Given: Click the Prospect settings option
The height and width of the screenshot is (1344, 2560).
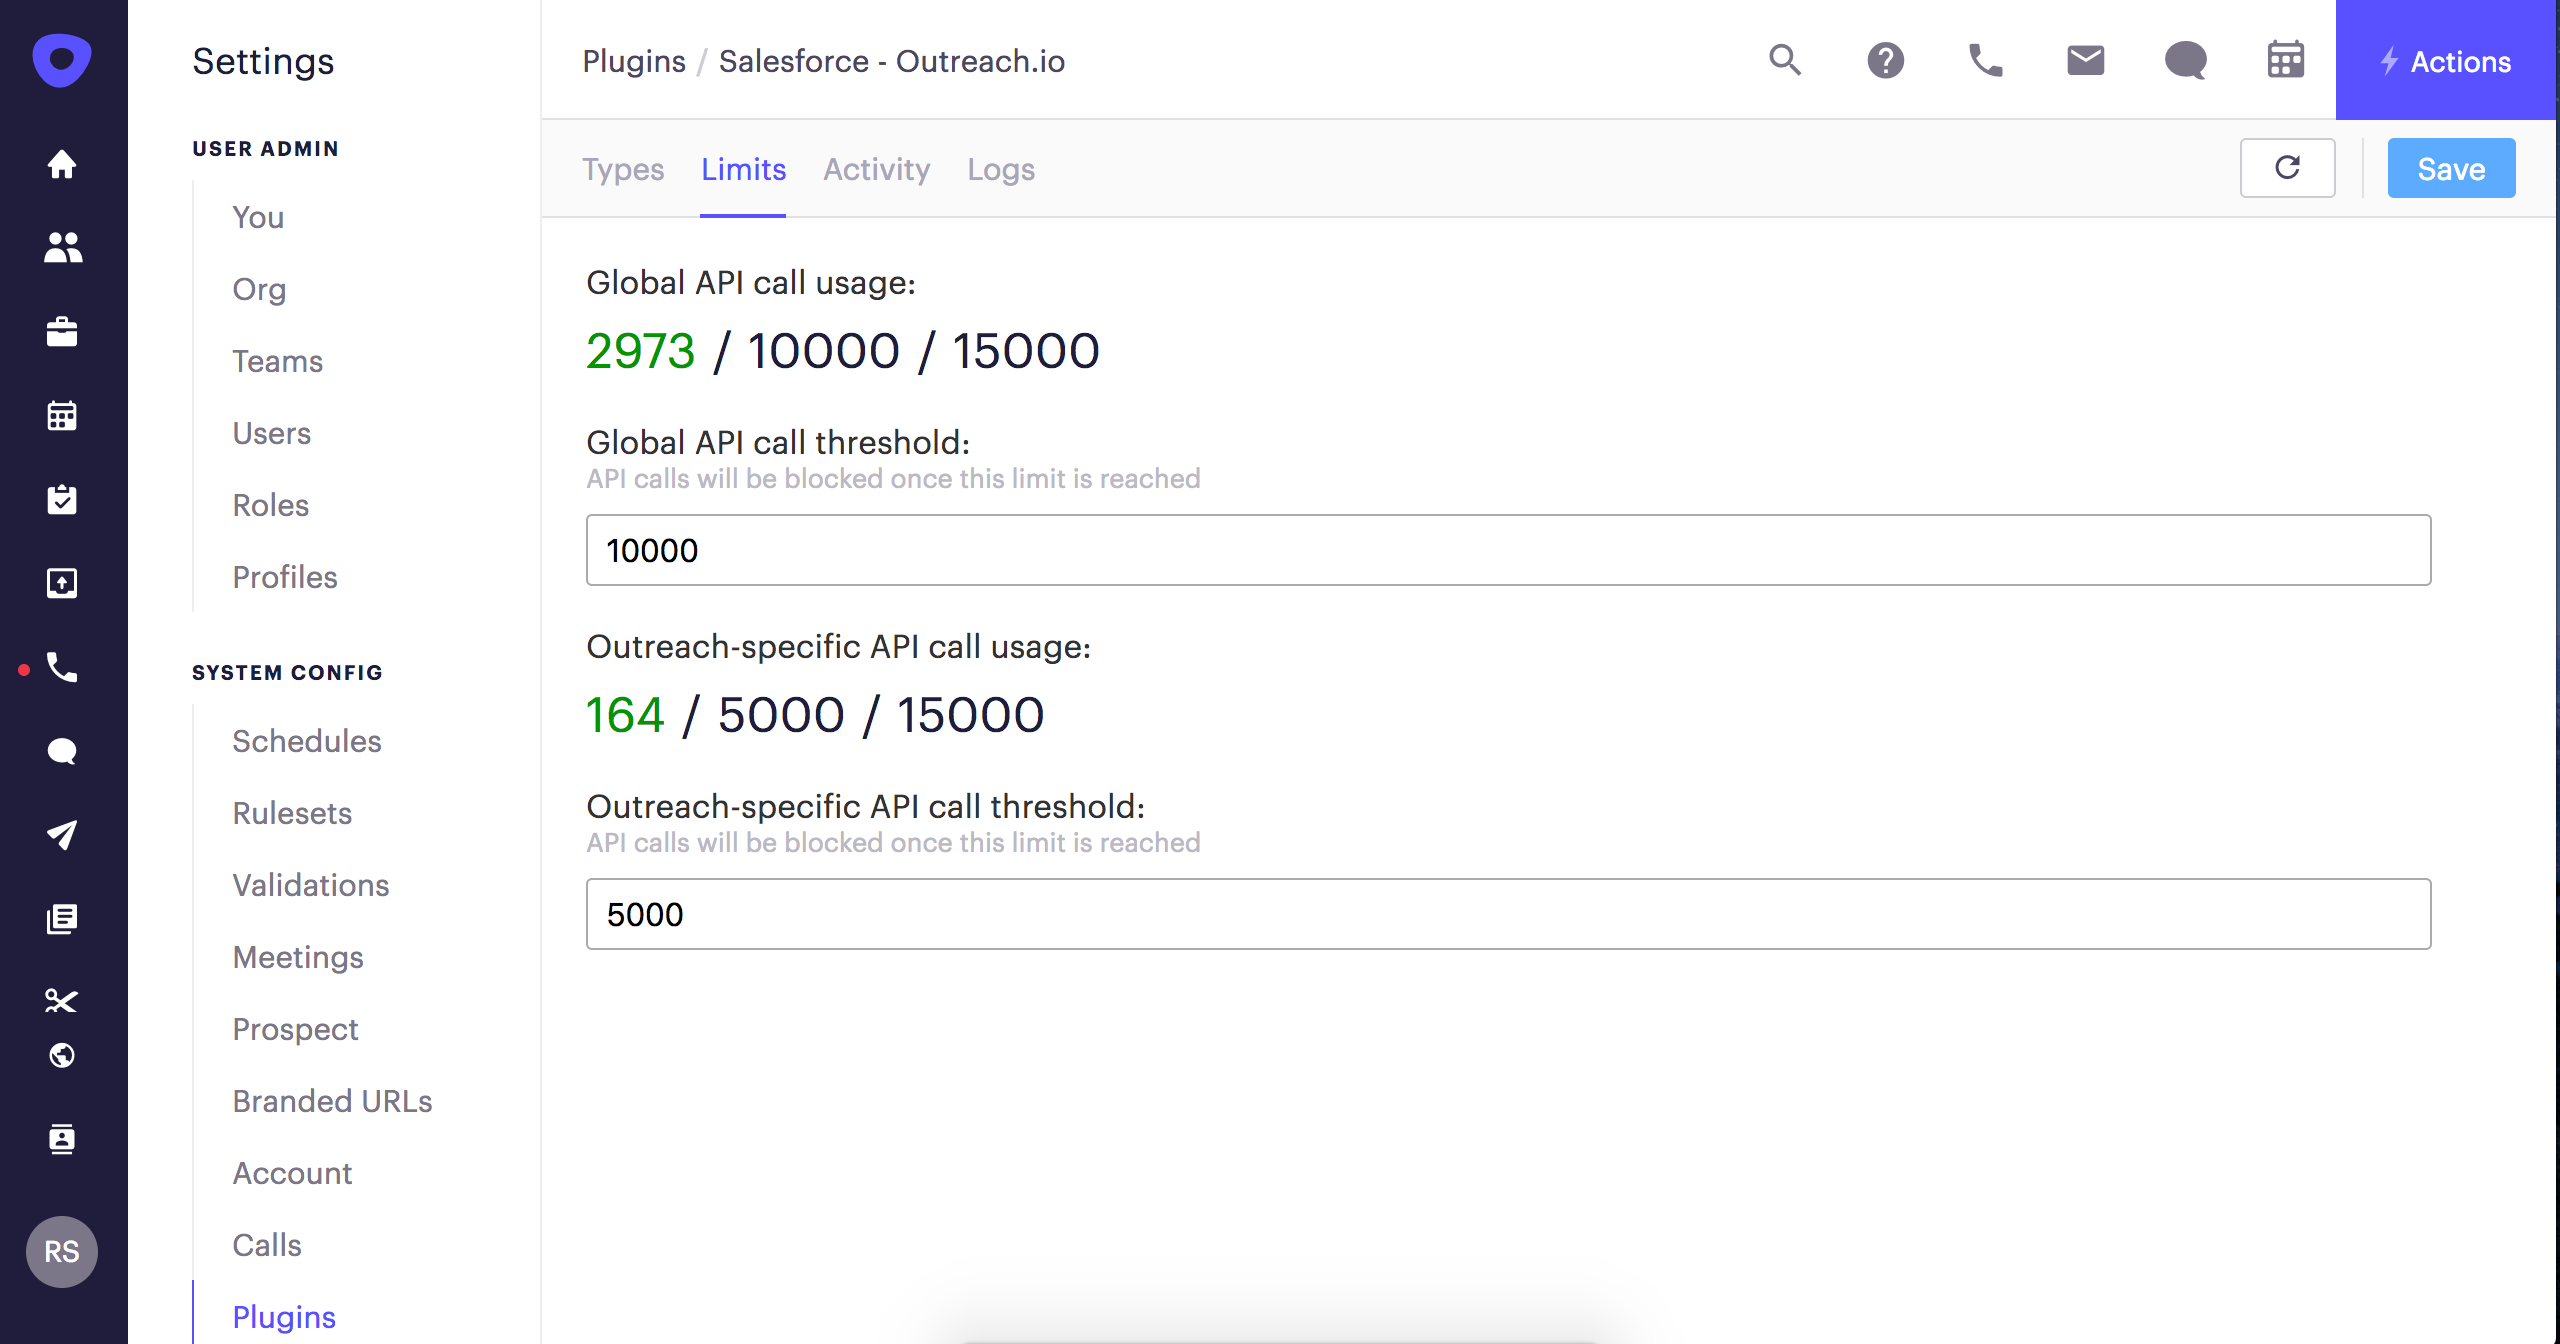Looking at the screenshot, I should coord(296,1029).
